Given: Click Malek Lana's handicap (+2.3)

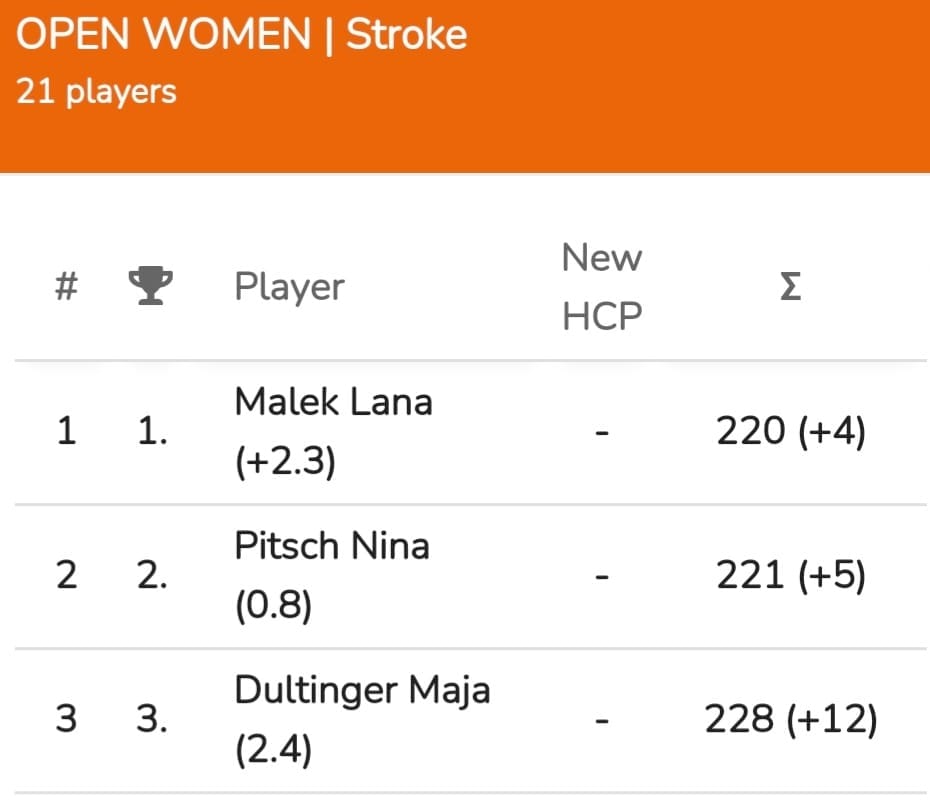Looking at the screenshot, I should pos(285,461).
